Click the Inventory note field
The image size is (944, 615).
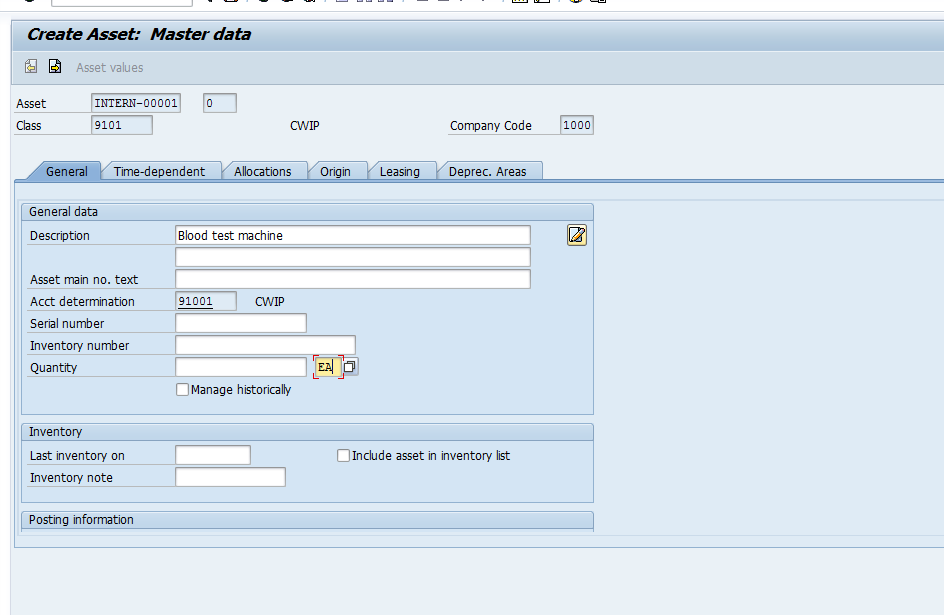(231, 477)
